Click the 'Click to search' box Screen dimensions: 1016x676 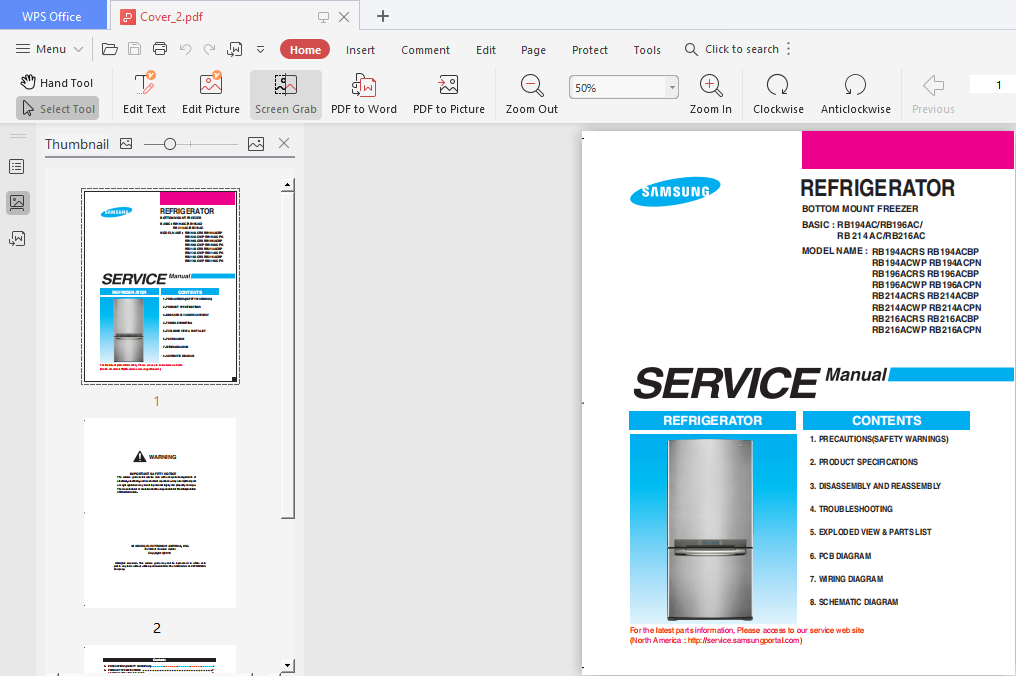point(732,49)
